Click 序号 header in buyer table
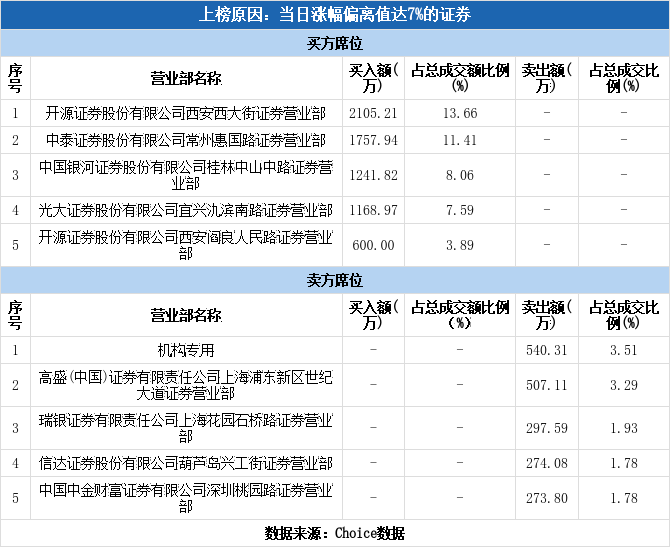 click(x=15, y=78)
